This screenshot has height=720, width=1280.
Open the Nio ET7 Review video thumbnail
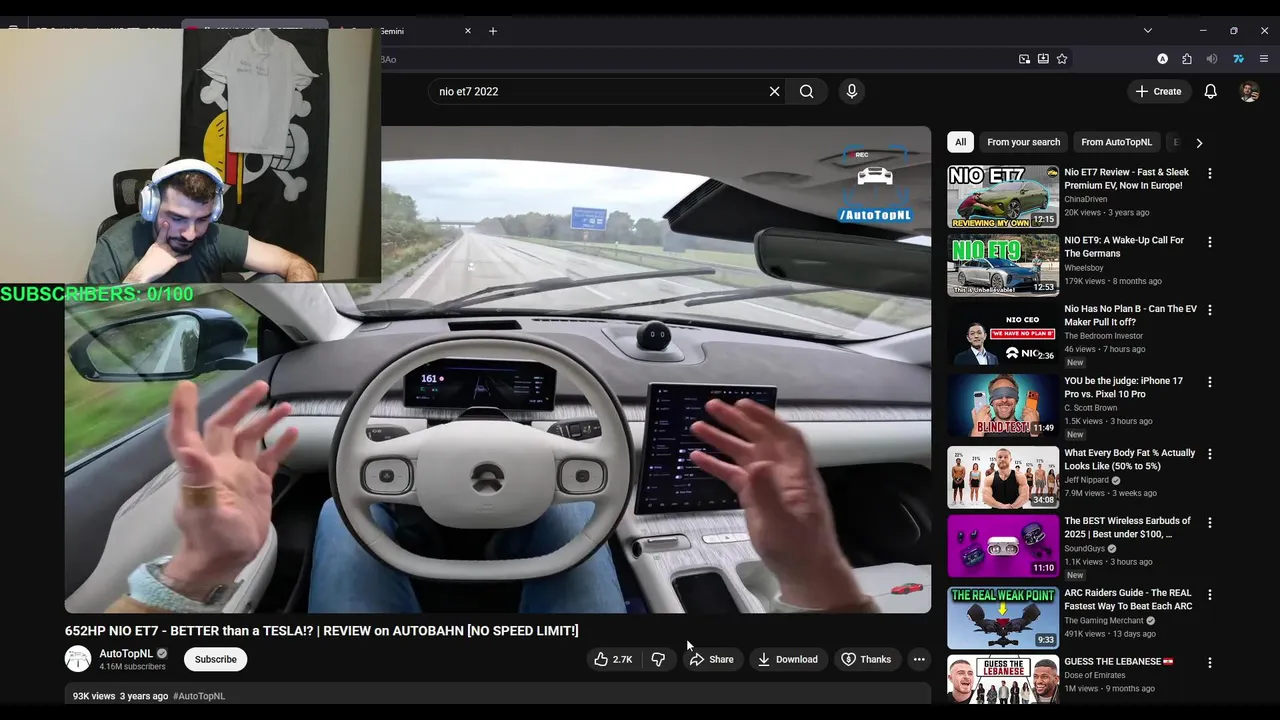1003,197
